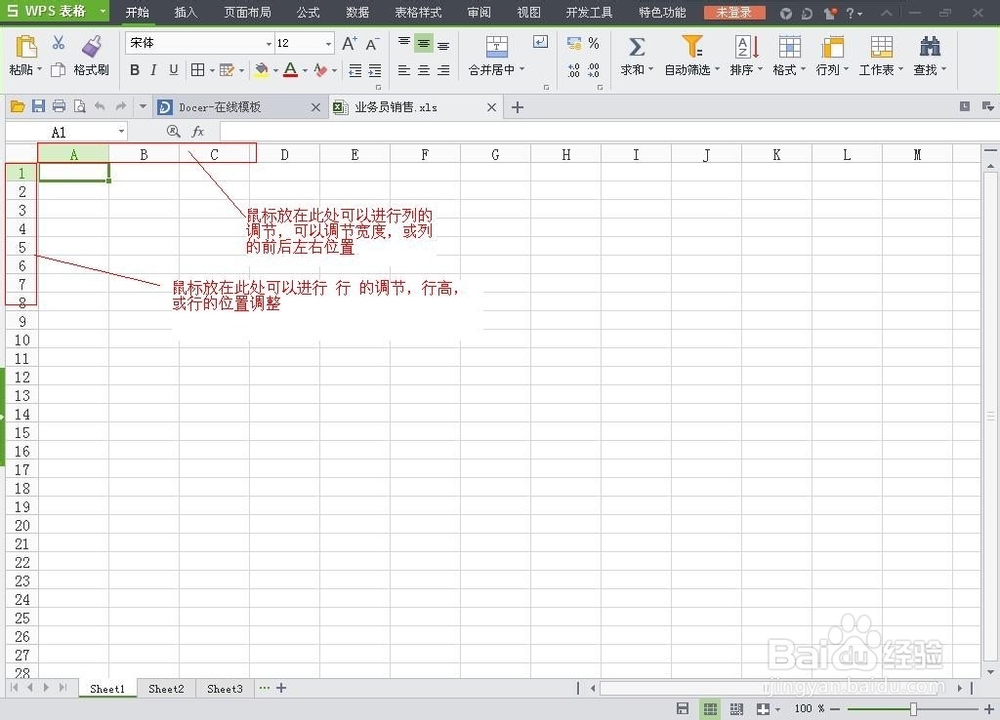Click the decrease decimal places icon

click(x=594, y=70)
